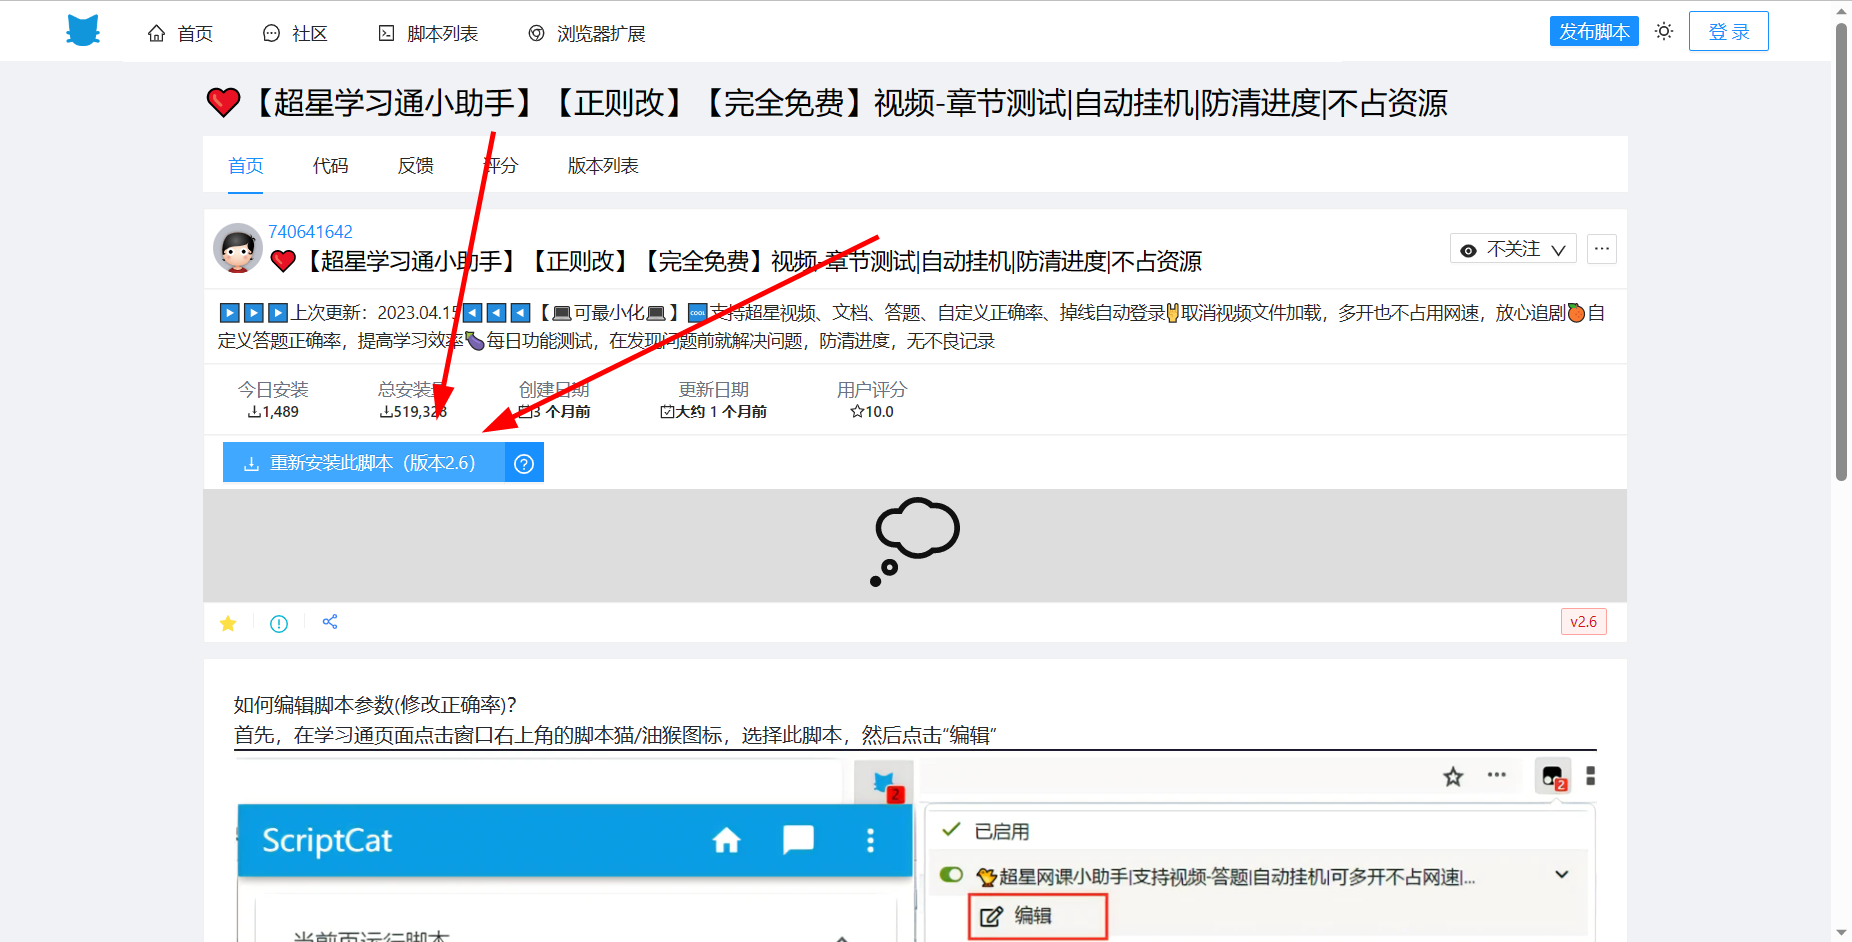This screenshot has height=942, width=1852.
Task: Select the 首页 script tab
Action: pos(245,165)
